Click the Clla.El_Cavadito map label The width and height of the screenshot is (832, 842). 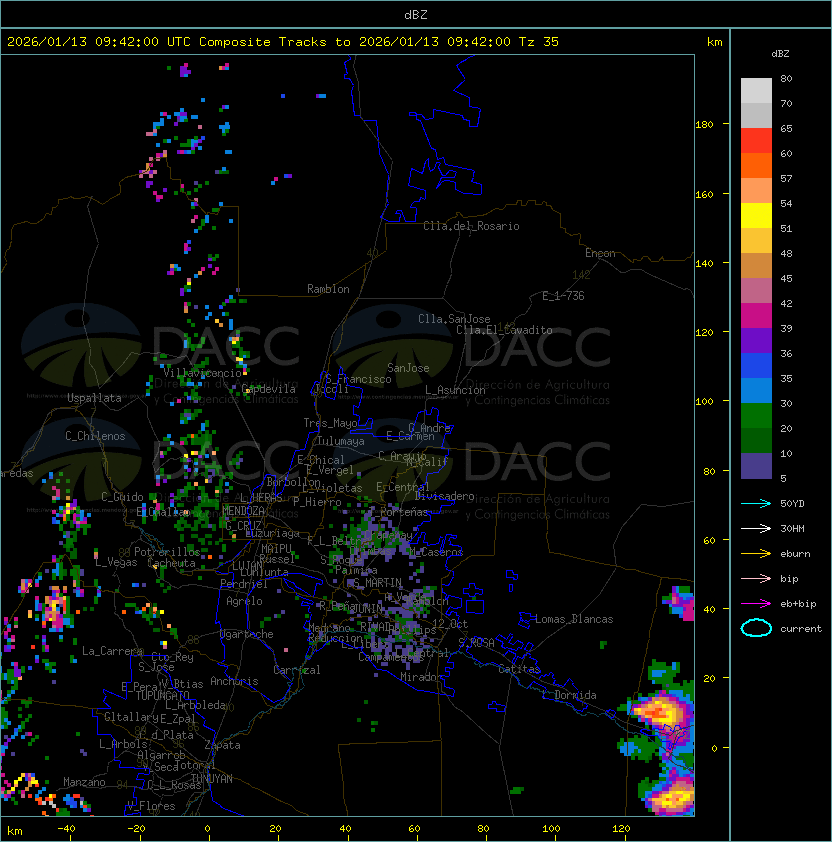coord(504,330)
